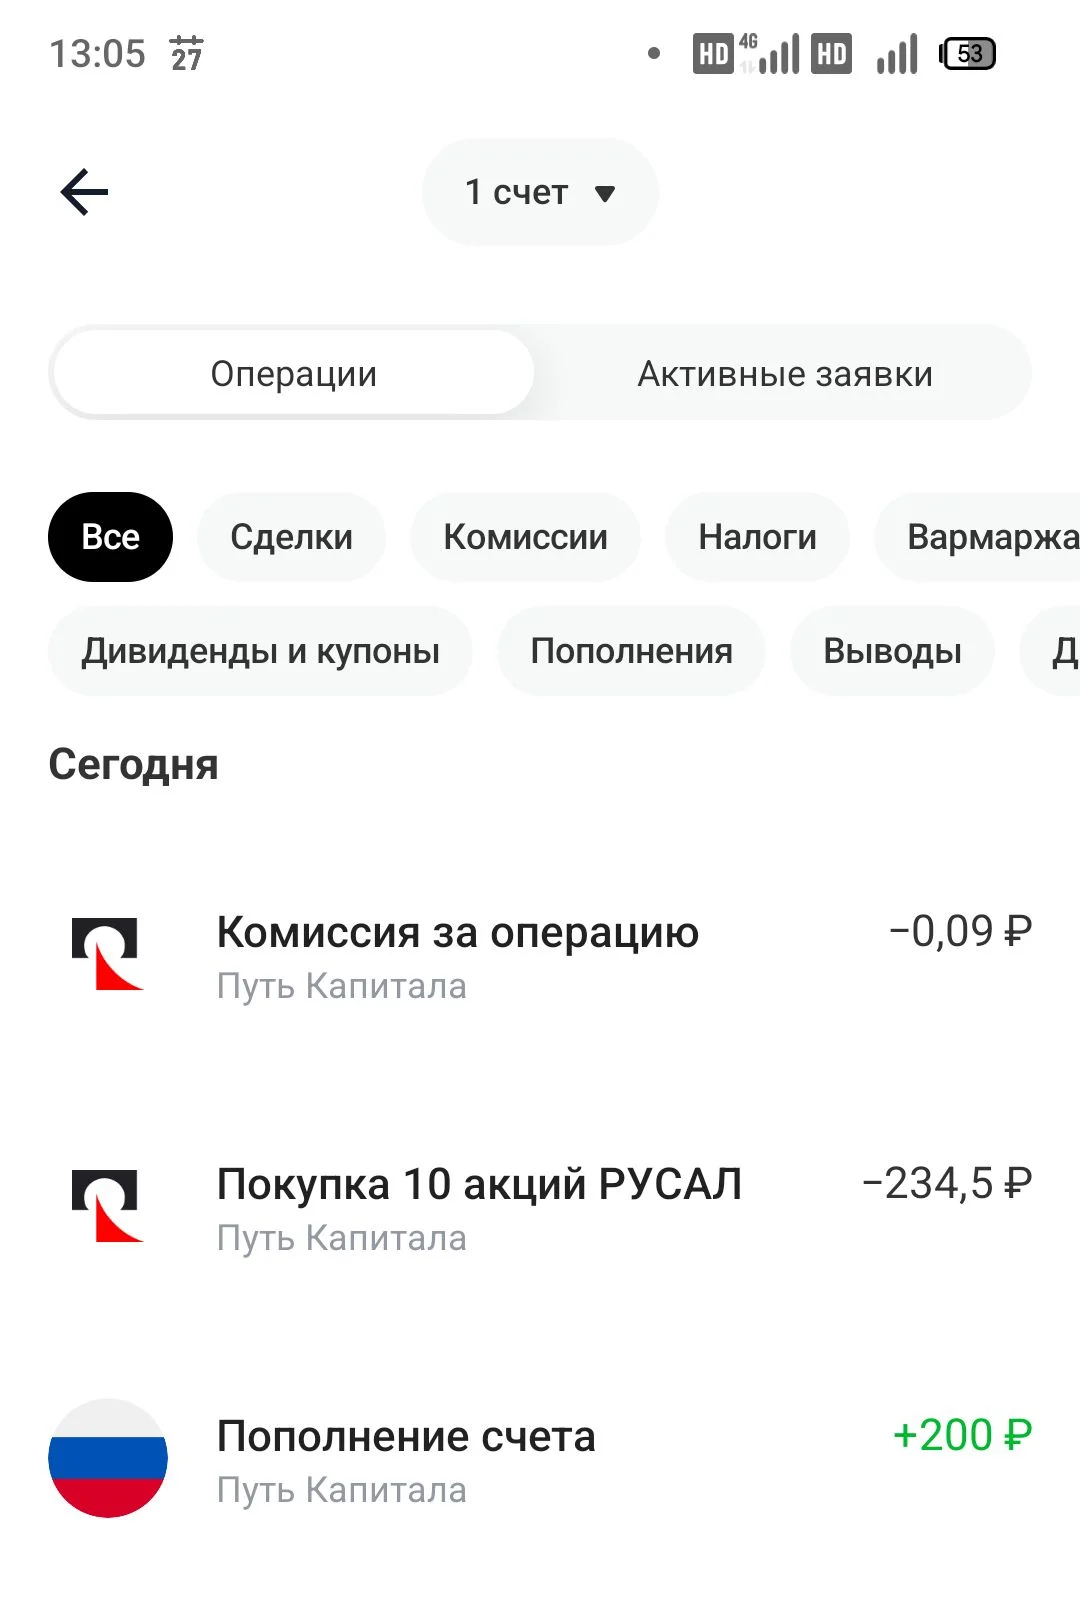
Task: Open the Комиссия за операцию entry
Action: [x=540, y=955]
